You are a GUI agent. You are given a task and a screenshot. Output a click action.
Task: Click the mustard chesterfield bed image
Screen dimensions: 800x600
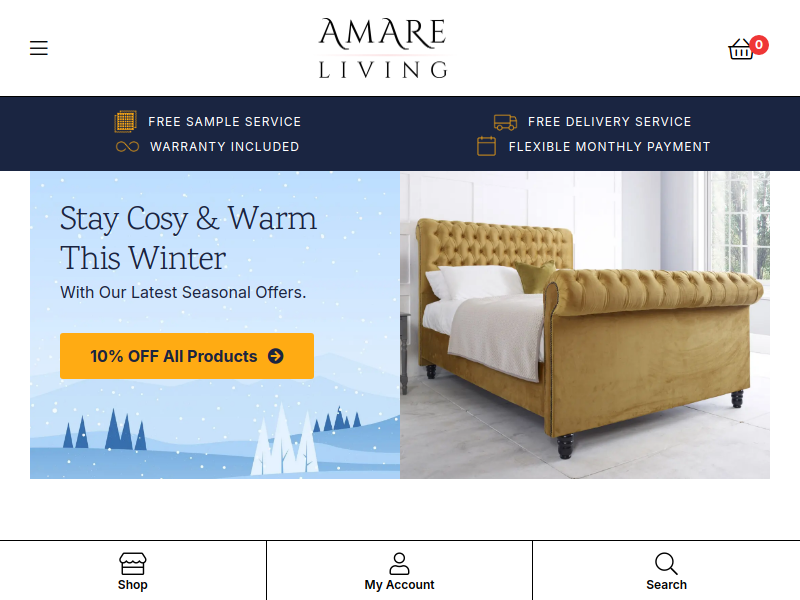click(x=585, y=325)
